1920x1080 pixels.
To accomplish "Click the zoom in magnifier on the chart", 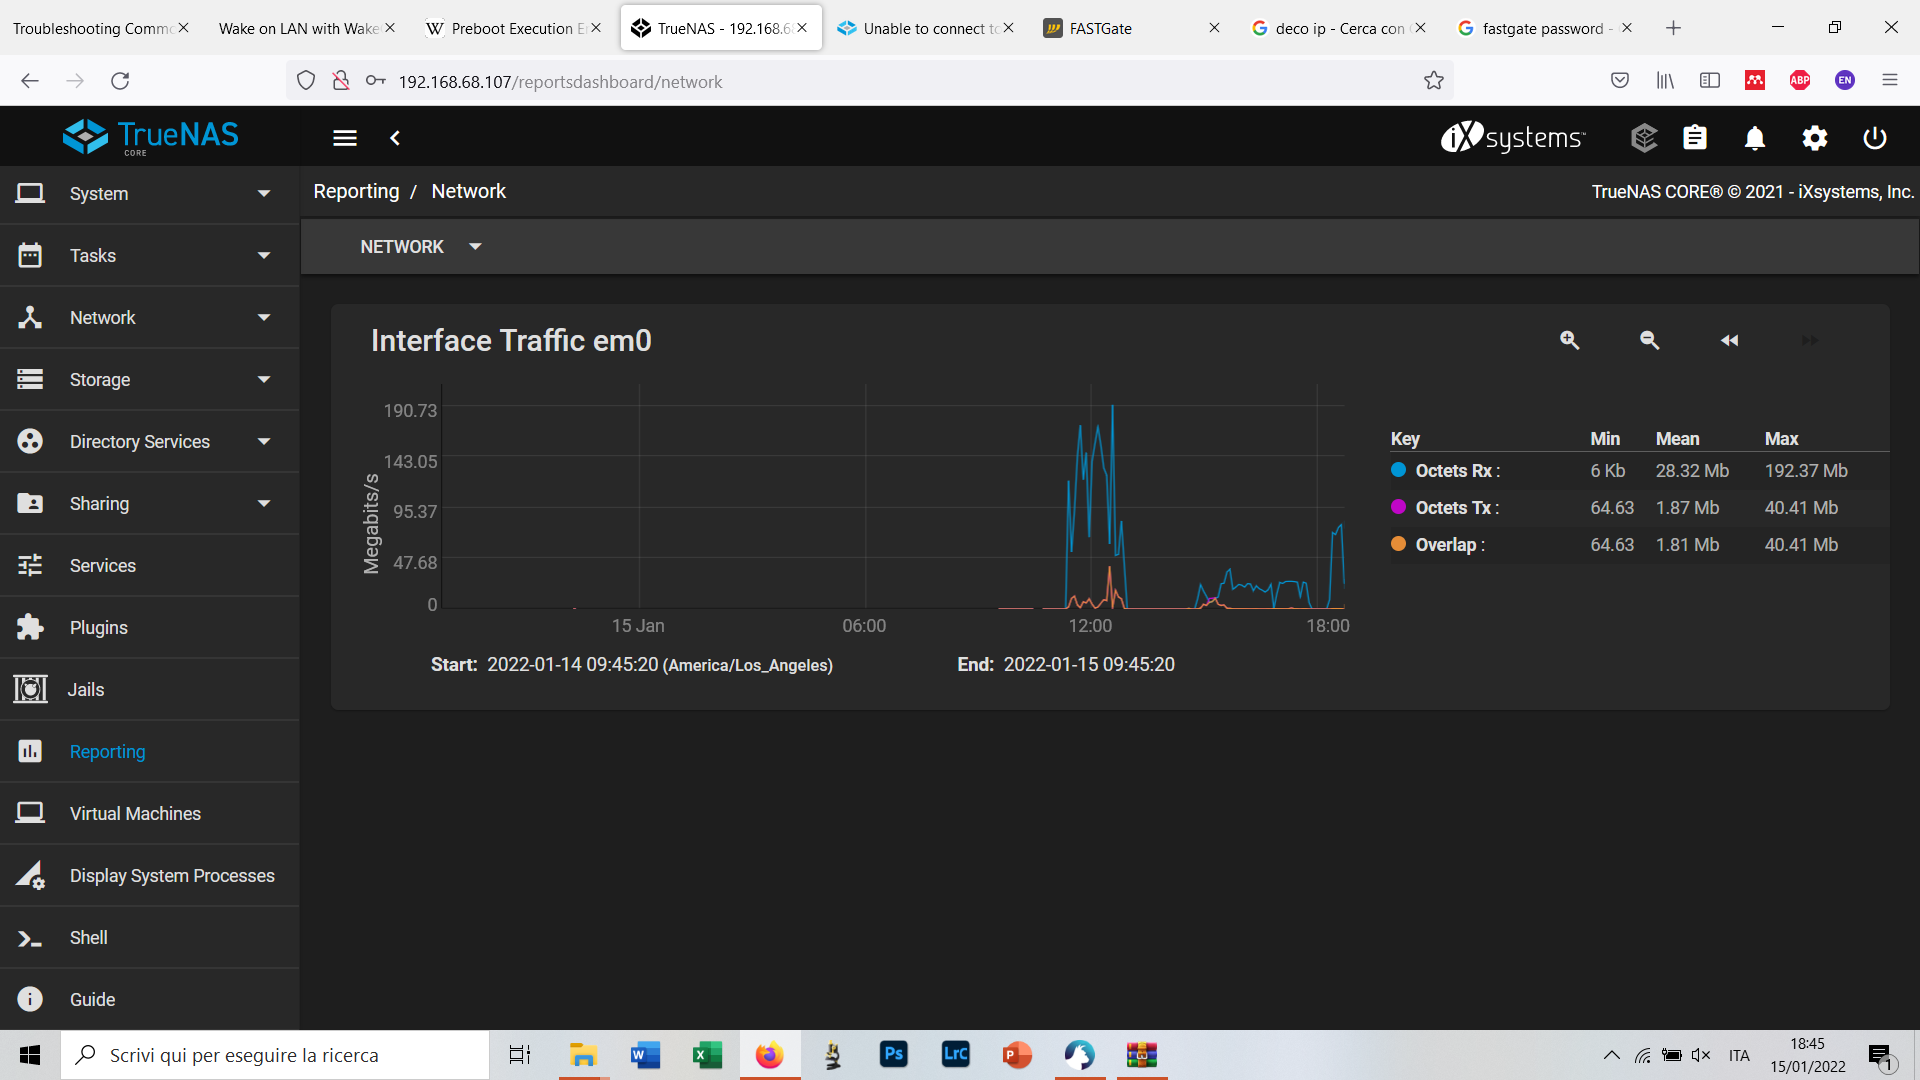I will (x=1569, y=340).
